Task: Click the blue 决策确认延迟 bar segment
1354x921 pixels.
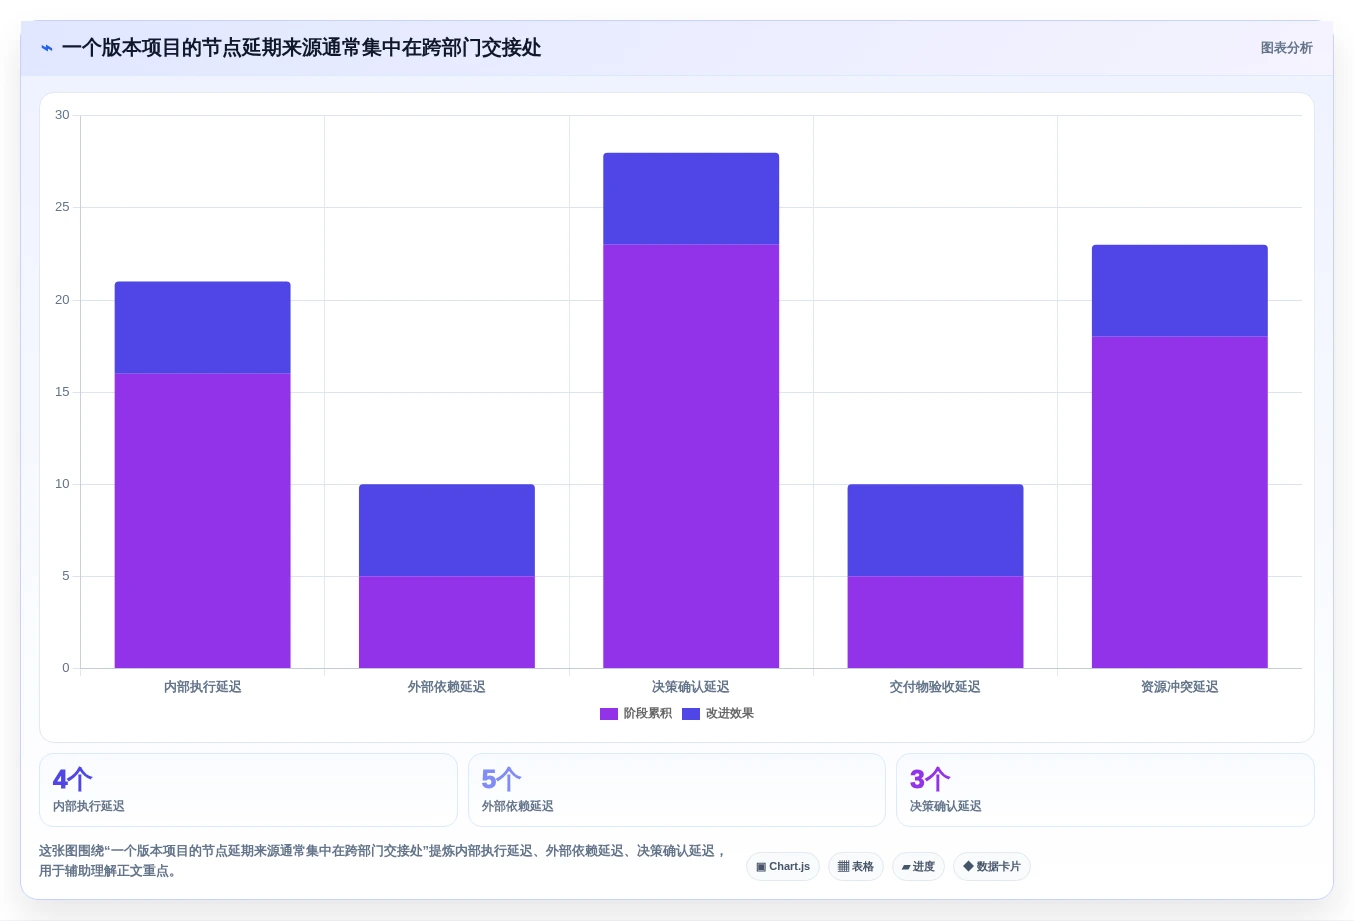Action: click(691, 199)
